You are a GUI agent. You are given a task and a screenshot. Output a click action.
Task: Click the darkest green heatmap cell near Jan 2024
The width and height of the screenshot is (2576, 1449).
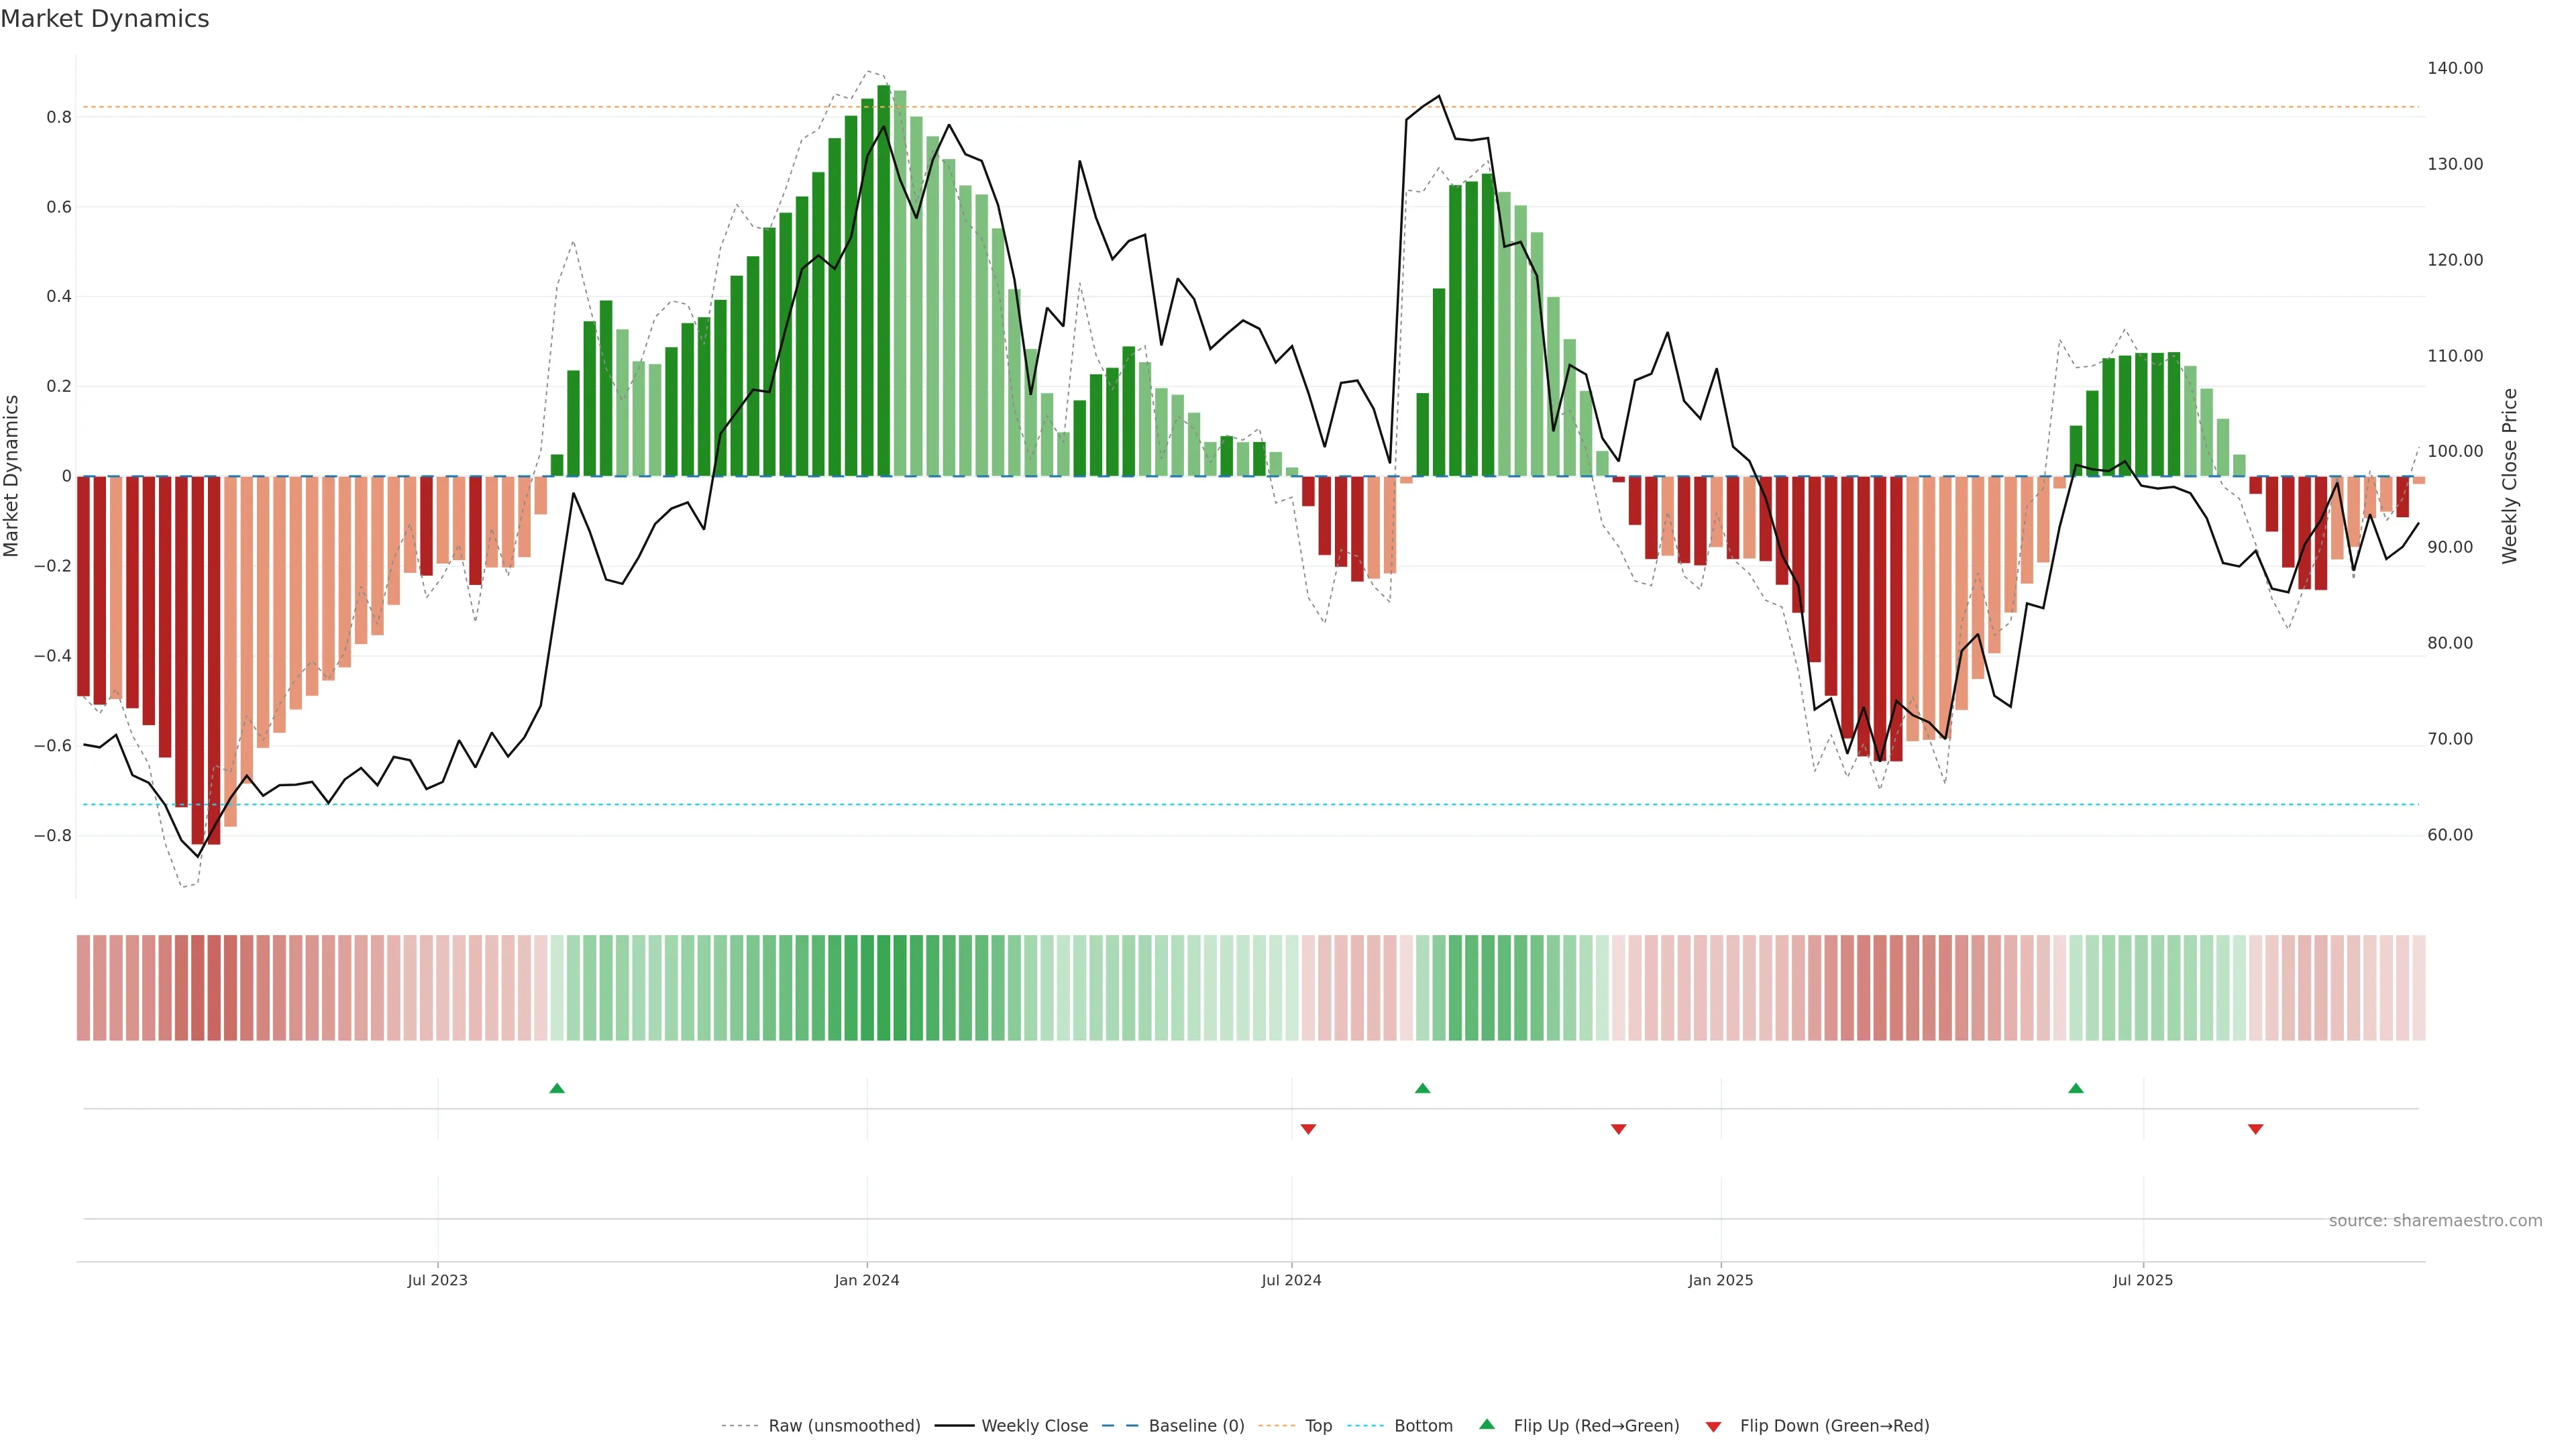883,988
